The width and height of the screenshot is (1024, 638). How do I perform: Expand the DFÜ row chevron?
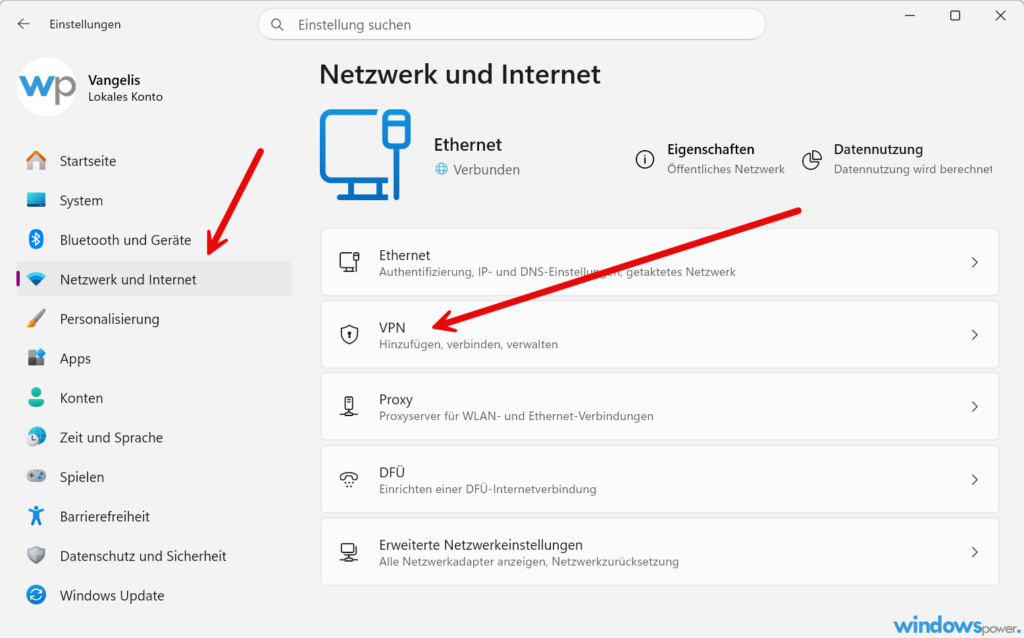(x=974, y=480)
